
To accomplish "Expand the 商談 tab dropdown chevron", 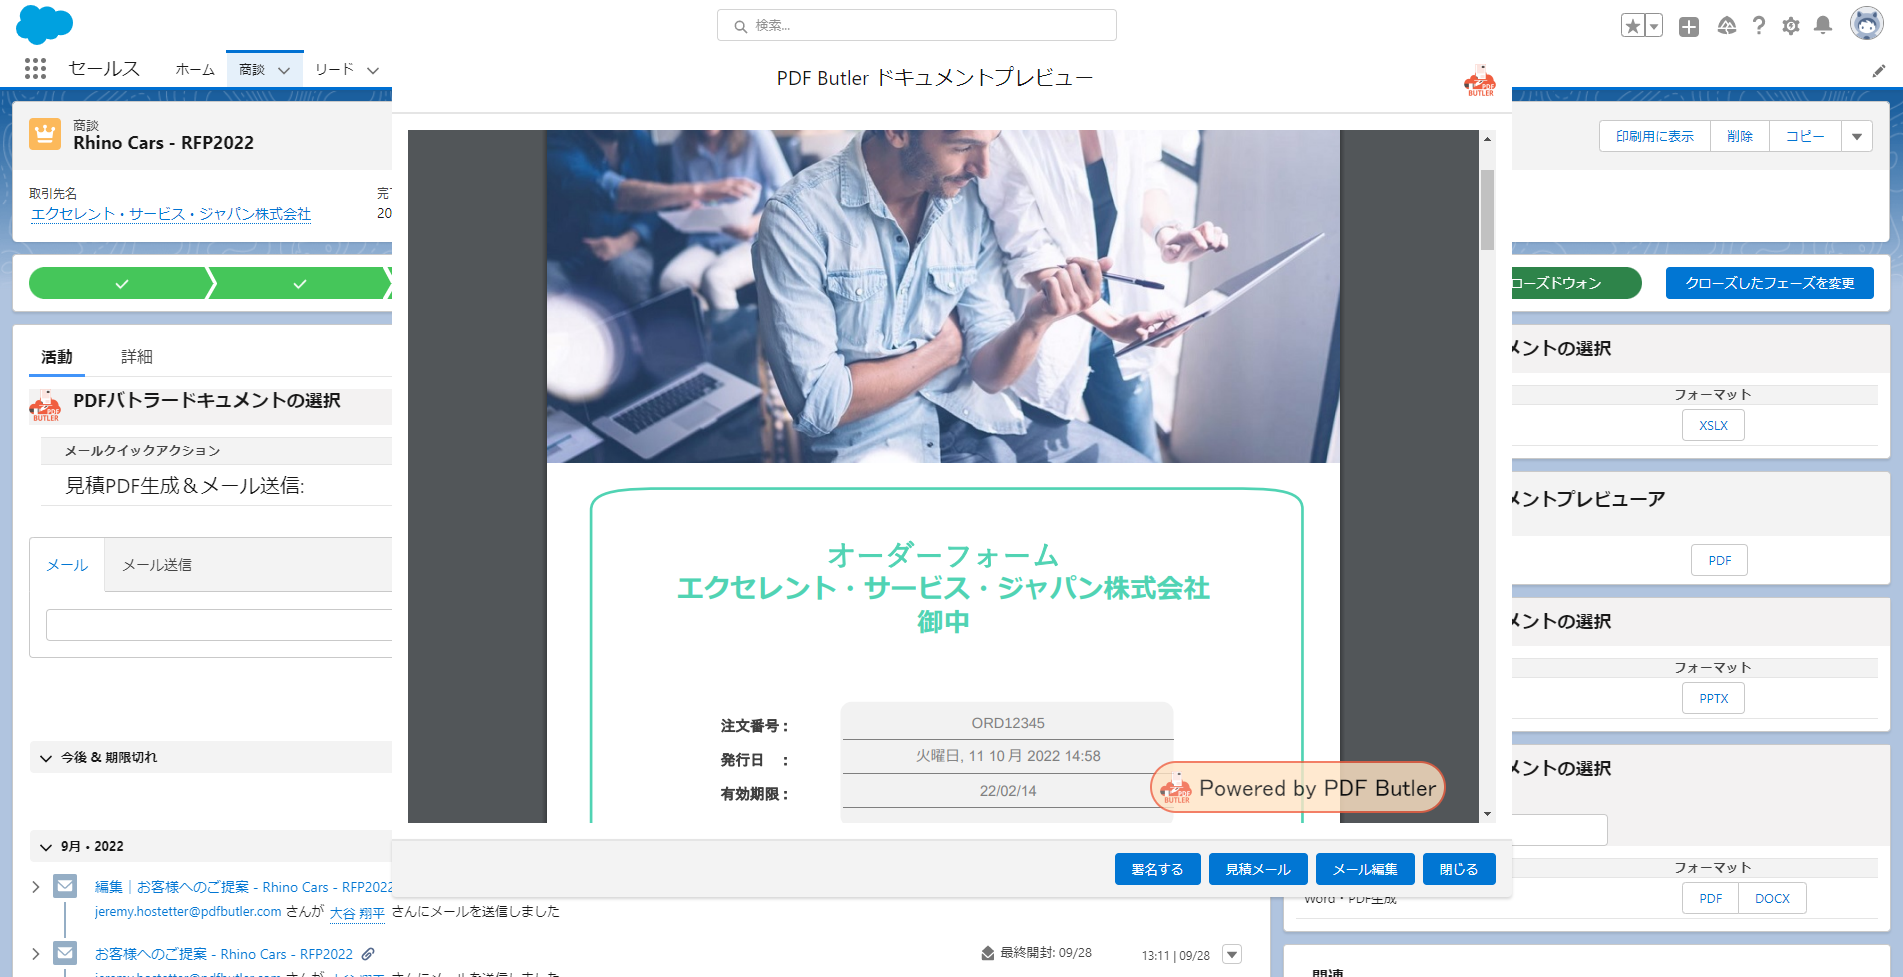I will point(284,70).
